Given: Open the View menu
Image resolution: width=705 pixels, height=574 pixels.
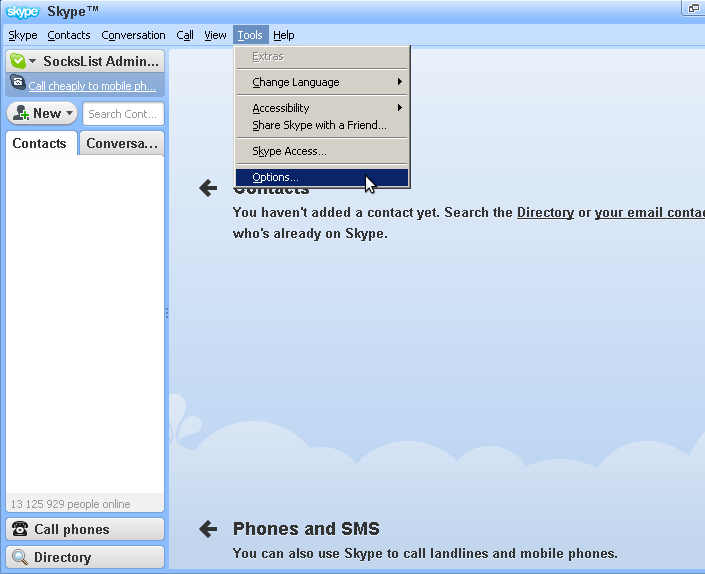Looking at the screenshot, I should coord(215,35).
